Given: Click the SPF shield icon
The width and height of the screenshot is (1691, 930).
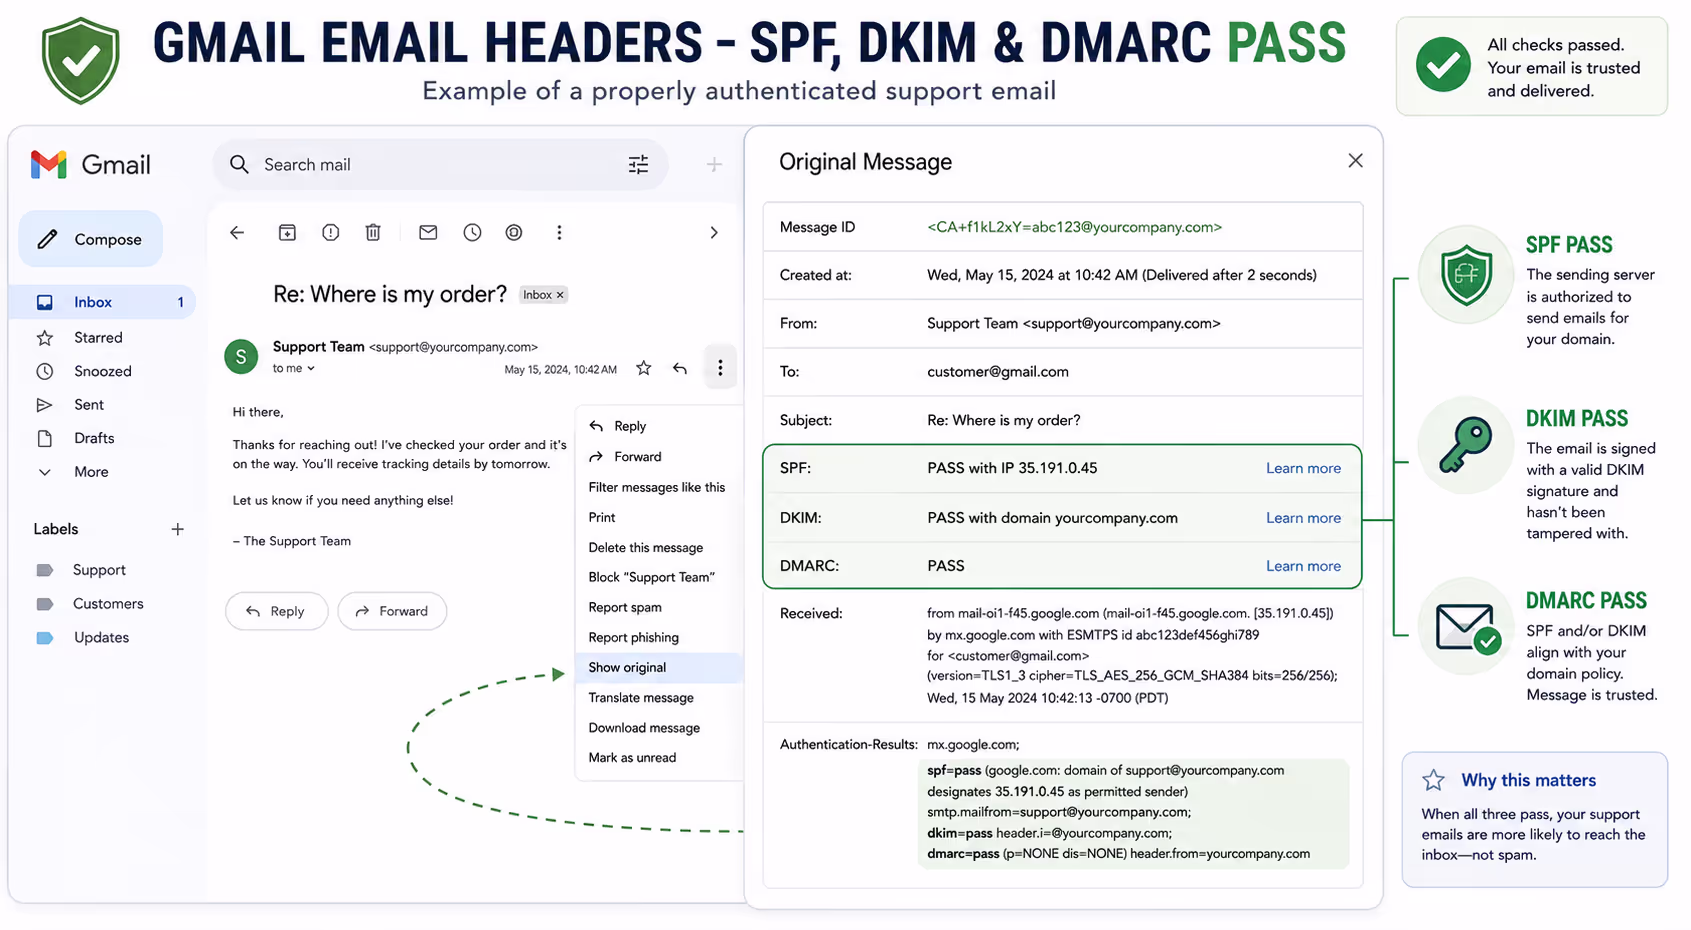Looking at the screenshot, I should click(x=1466, y=274).
